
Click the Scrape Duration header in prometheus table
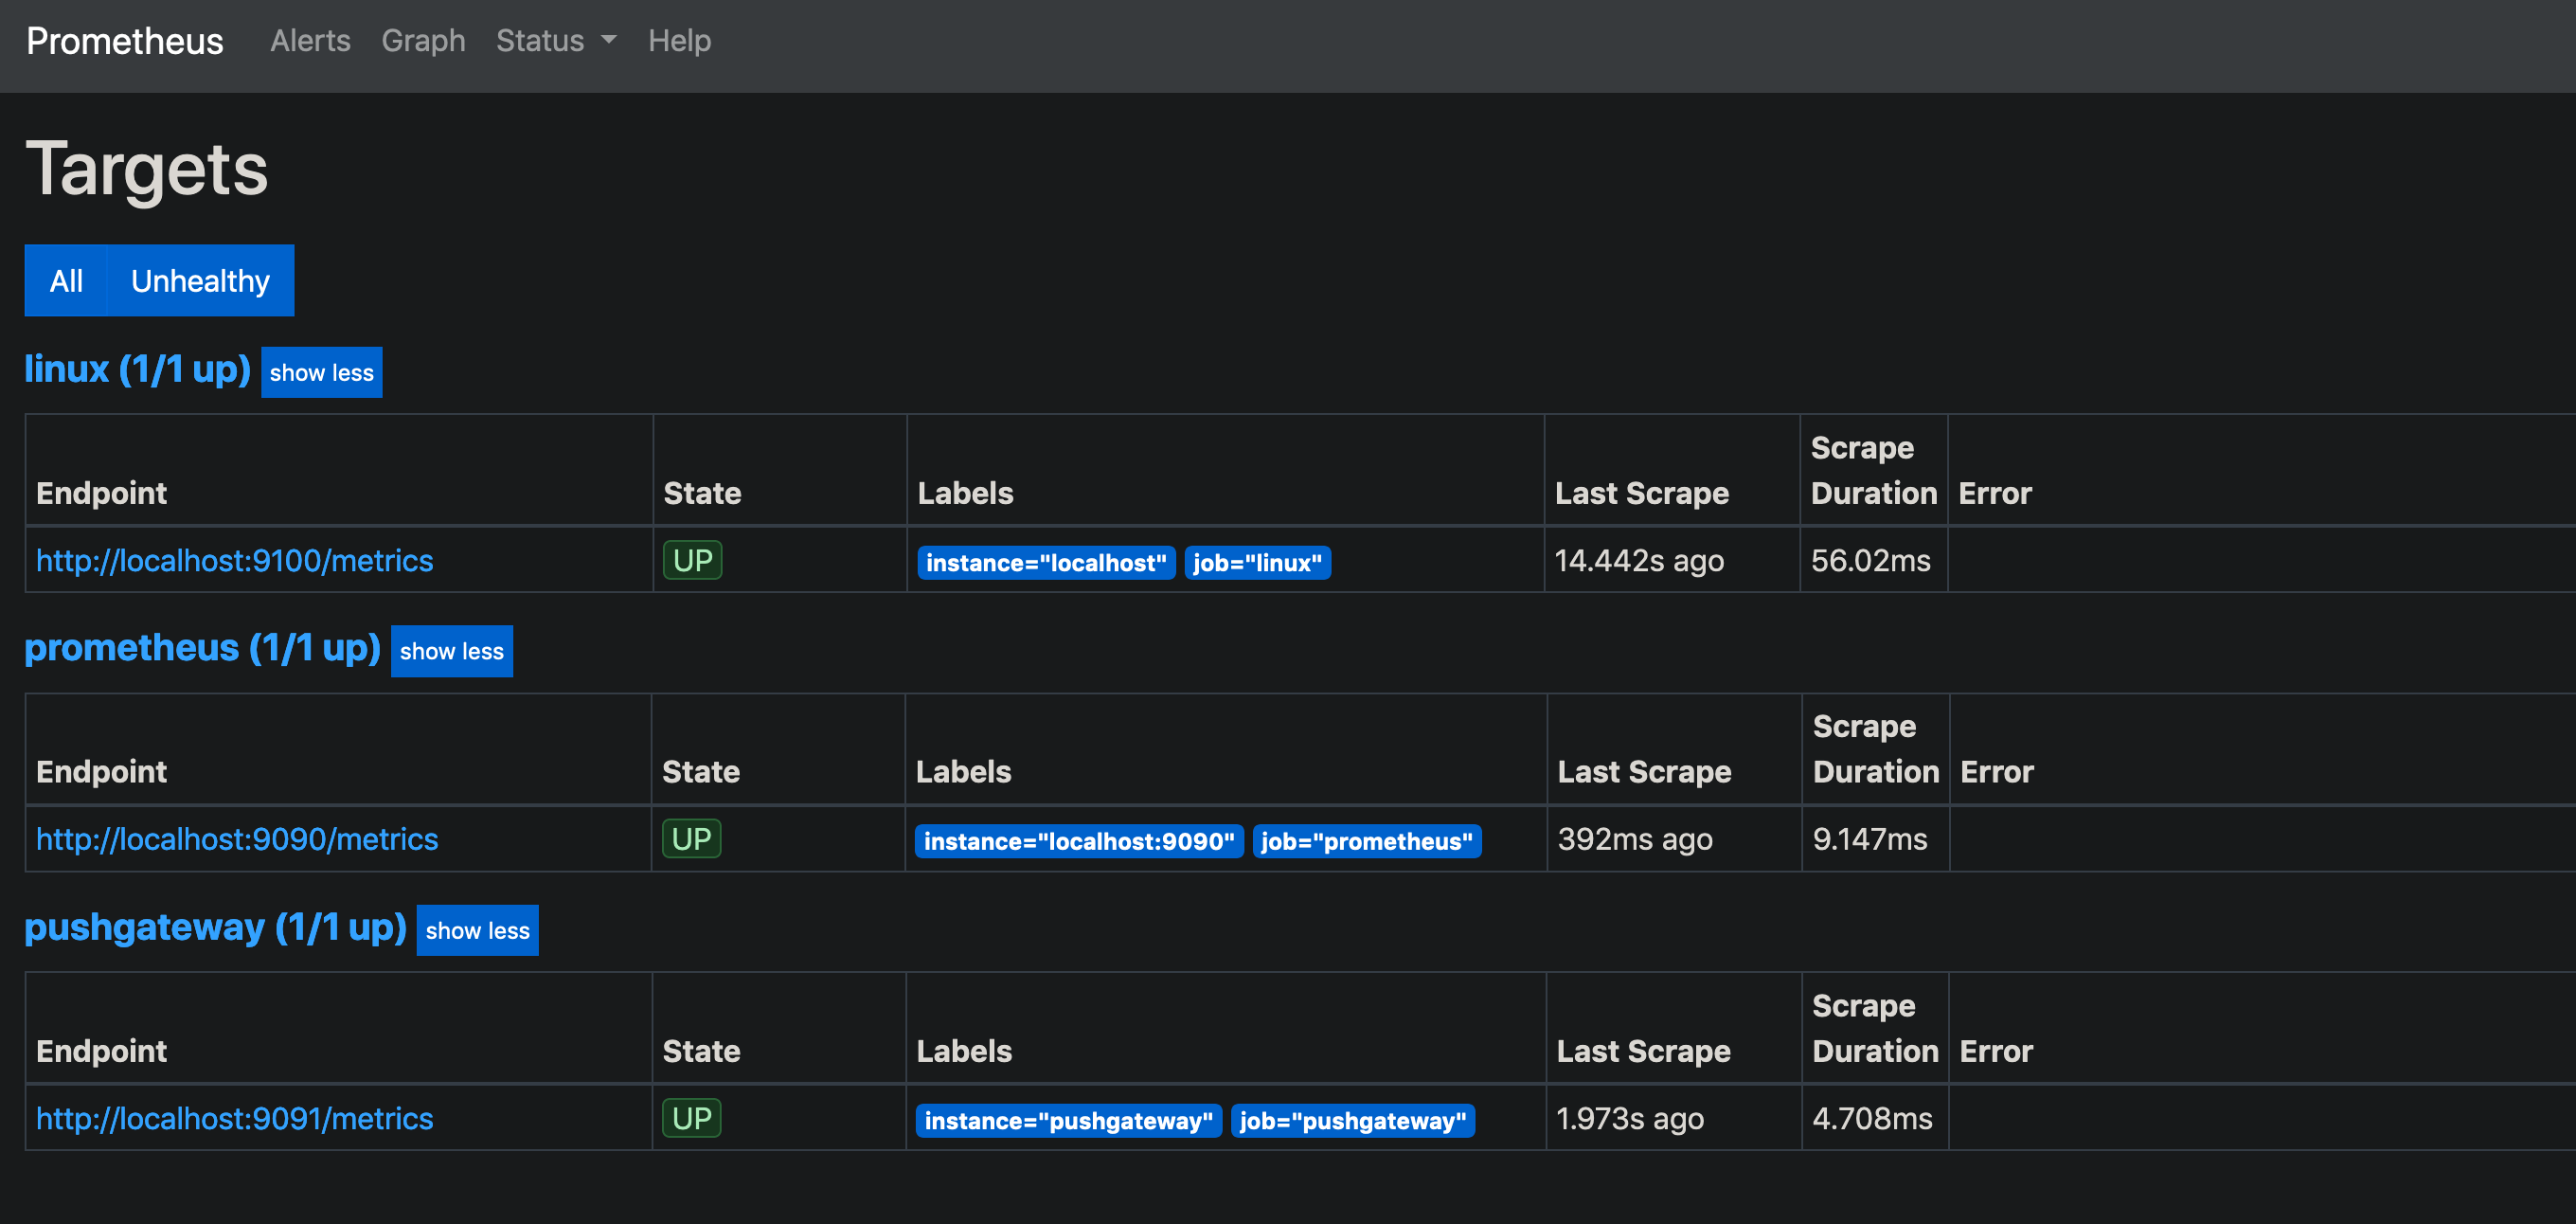(1875, 749)
